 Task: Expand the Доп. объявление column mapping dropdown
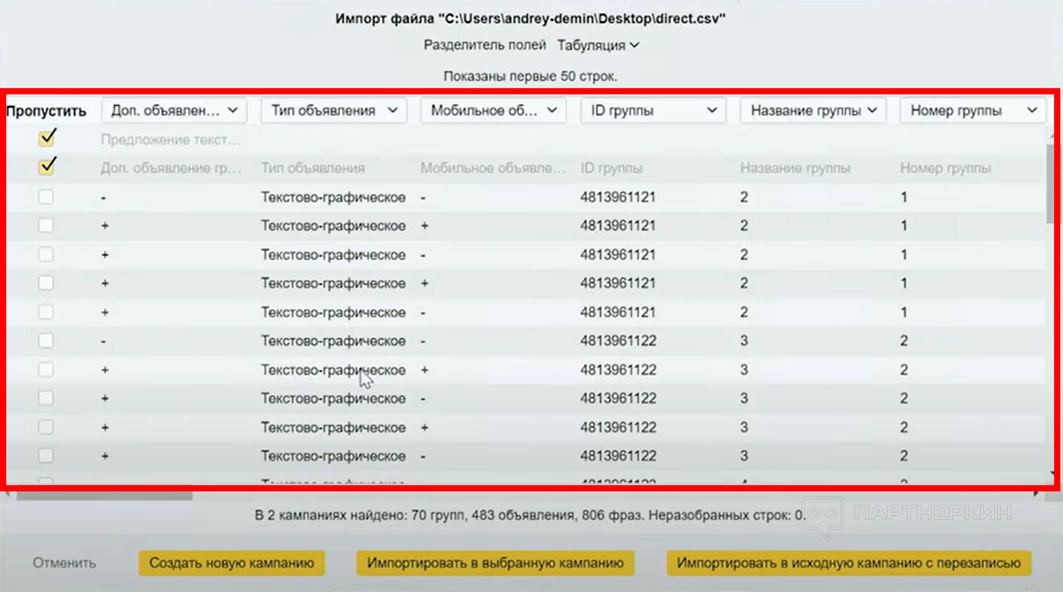click(173, 111)
